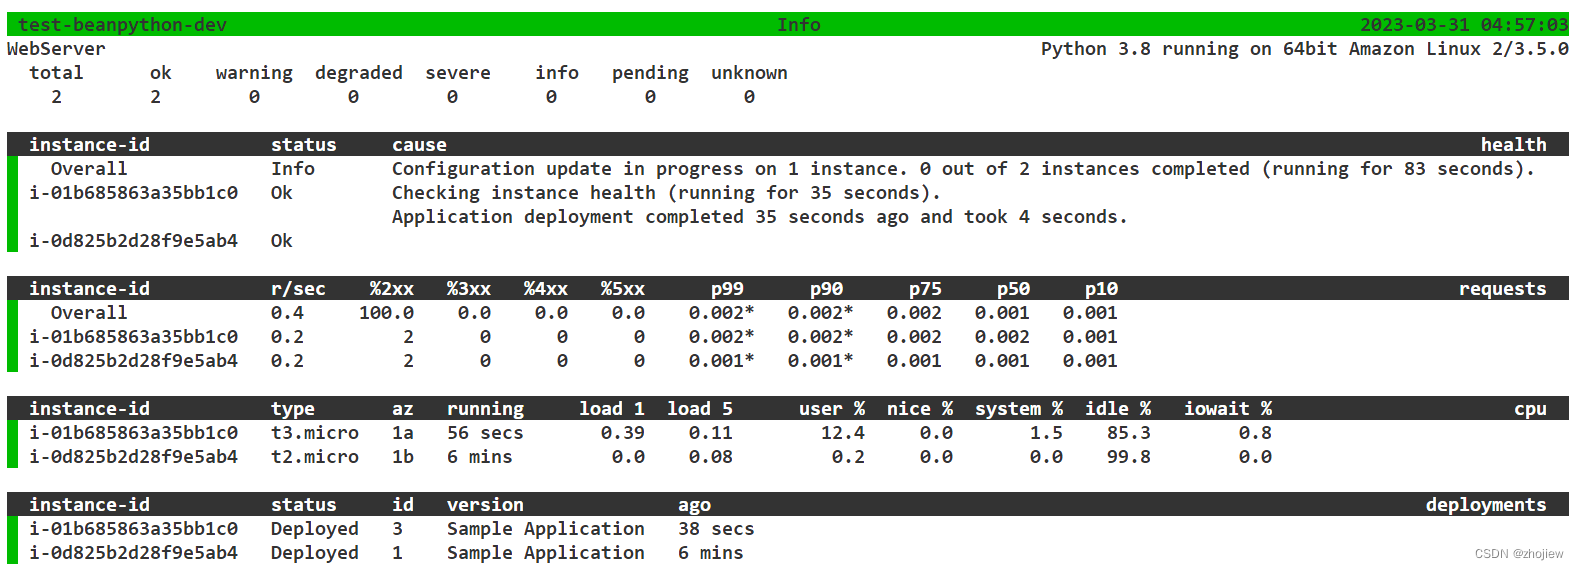Click the 38 secs ago deployment value
The height and width of the screenshot is (570, 1579).
pyautogui.click(x=716, y=529)
